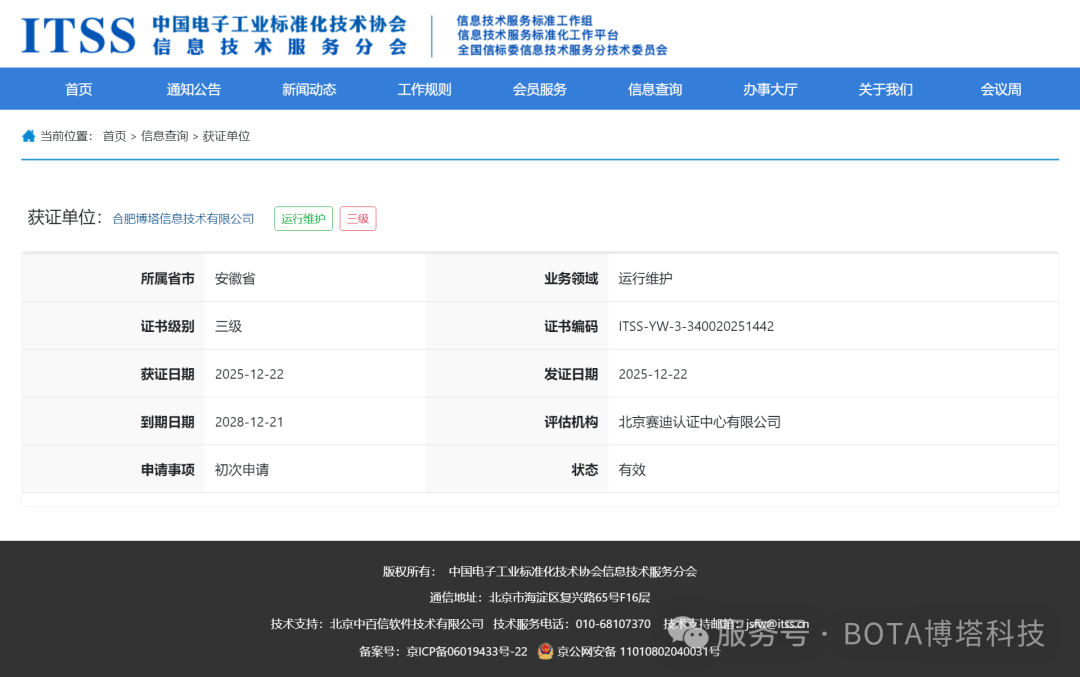This screenshot has width=1080, height=677.
Task: Click the 评估机构 row label
Action: pyautogui.click(x=571, y=422)
